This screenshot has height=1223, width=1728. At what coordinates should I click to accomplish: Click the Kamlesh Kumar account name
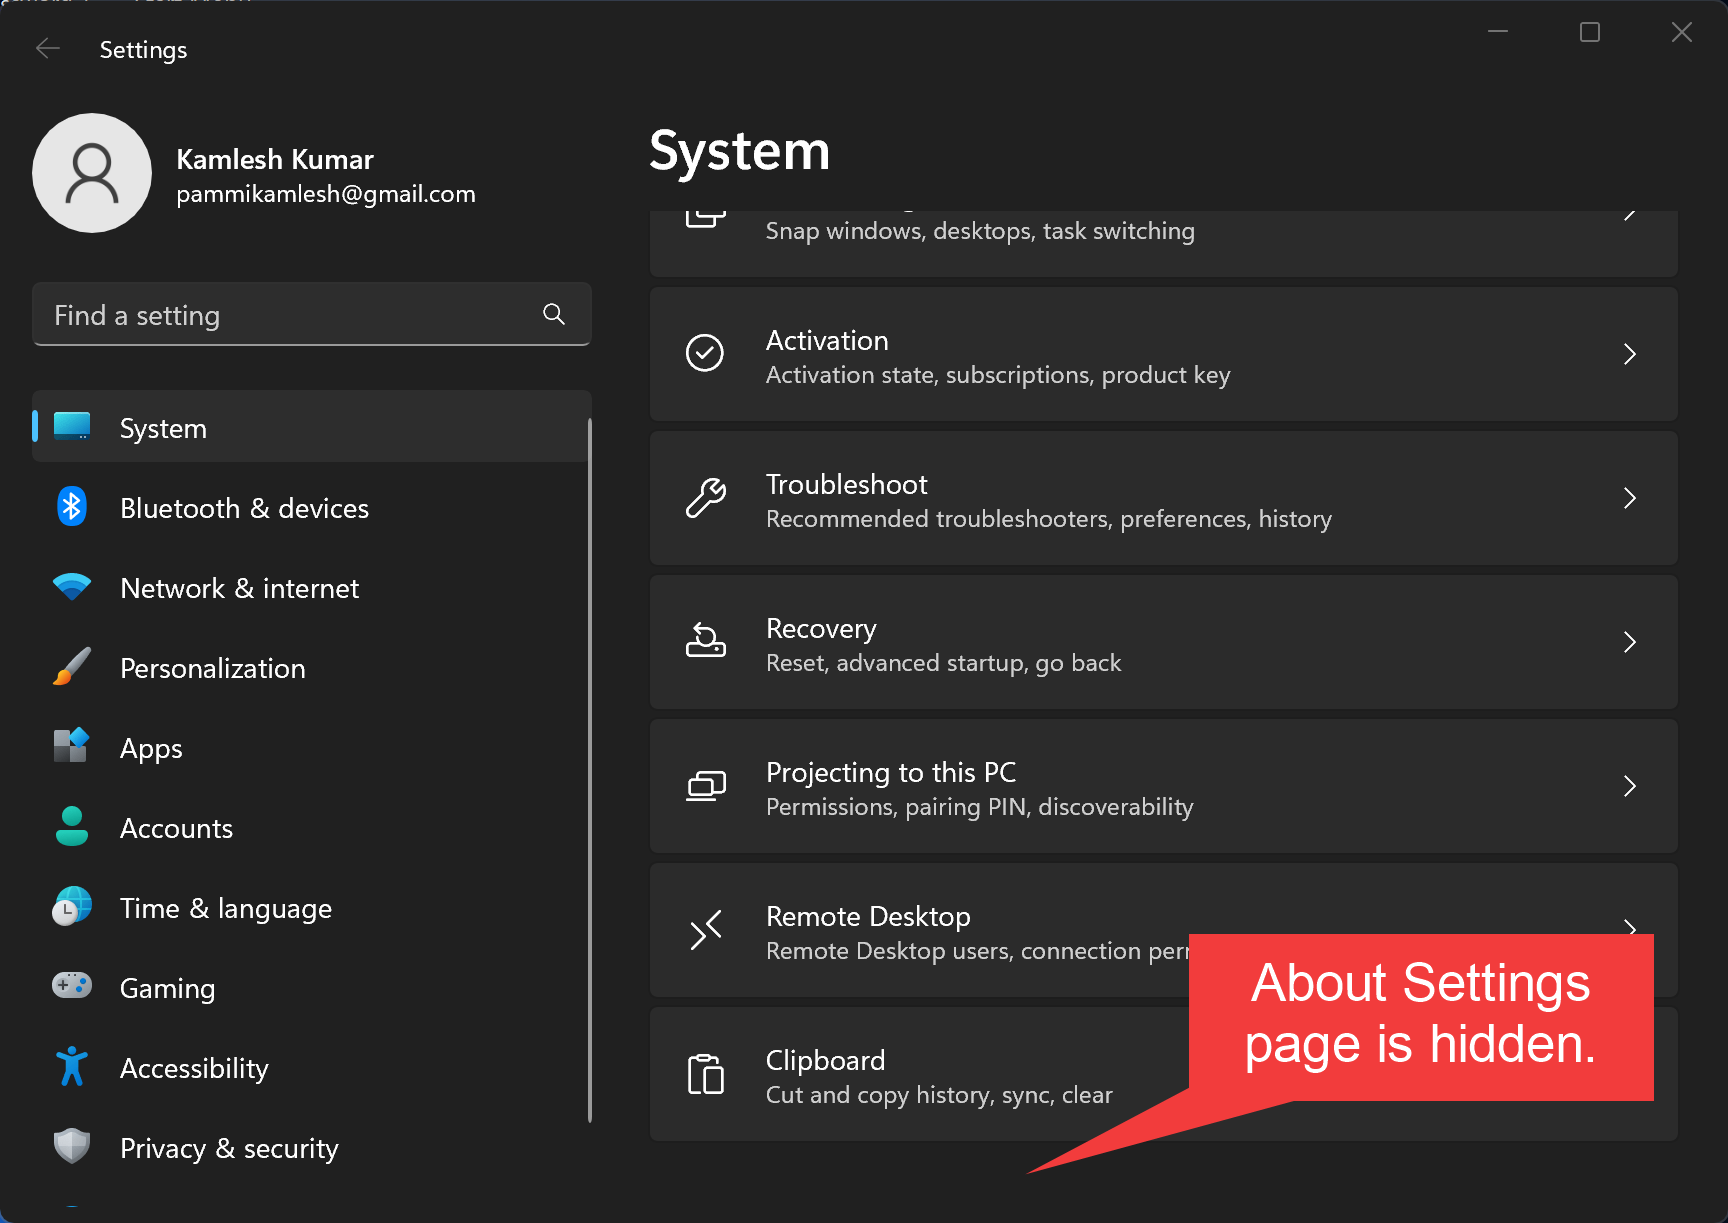point(275,159)
